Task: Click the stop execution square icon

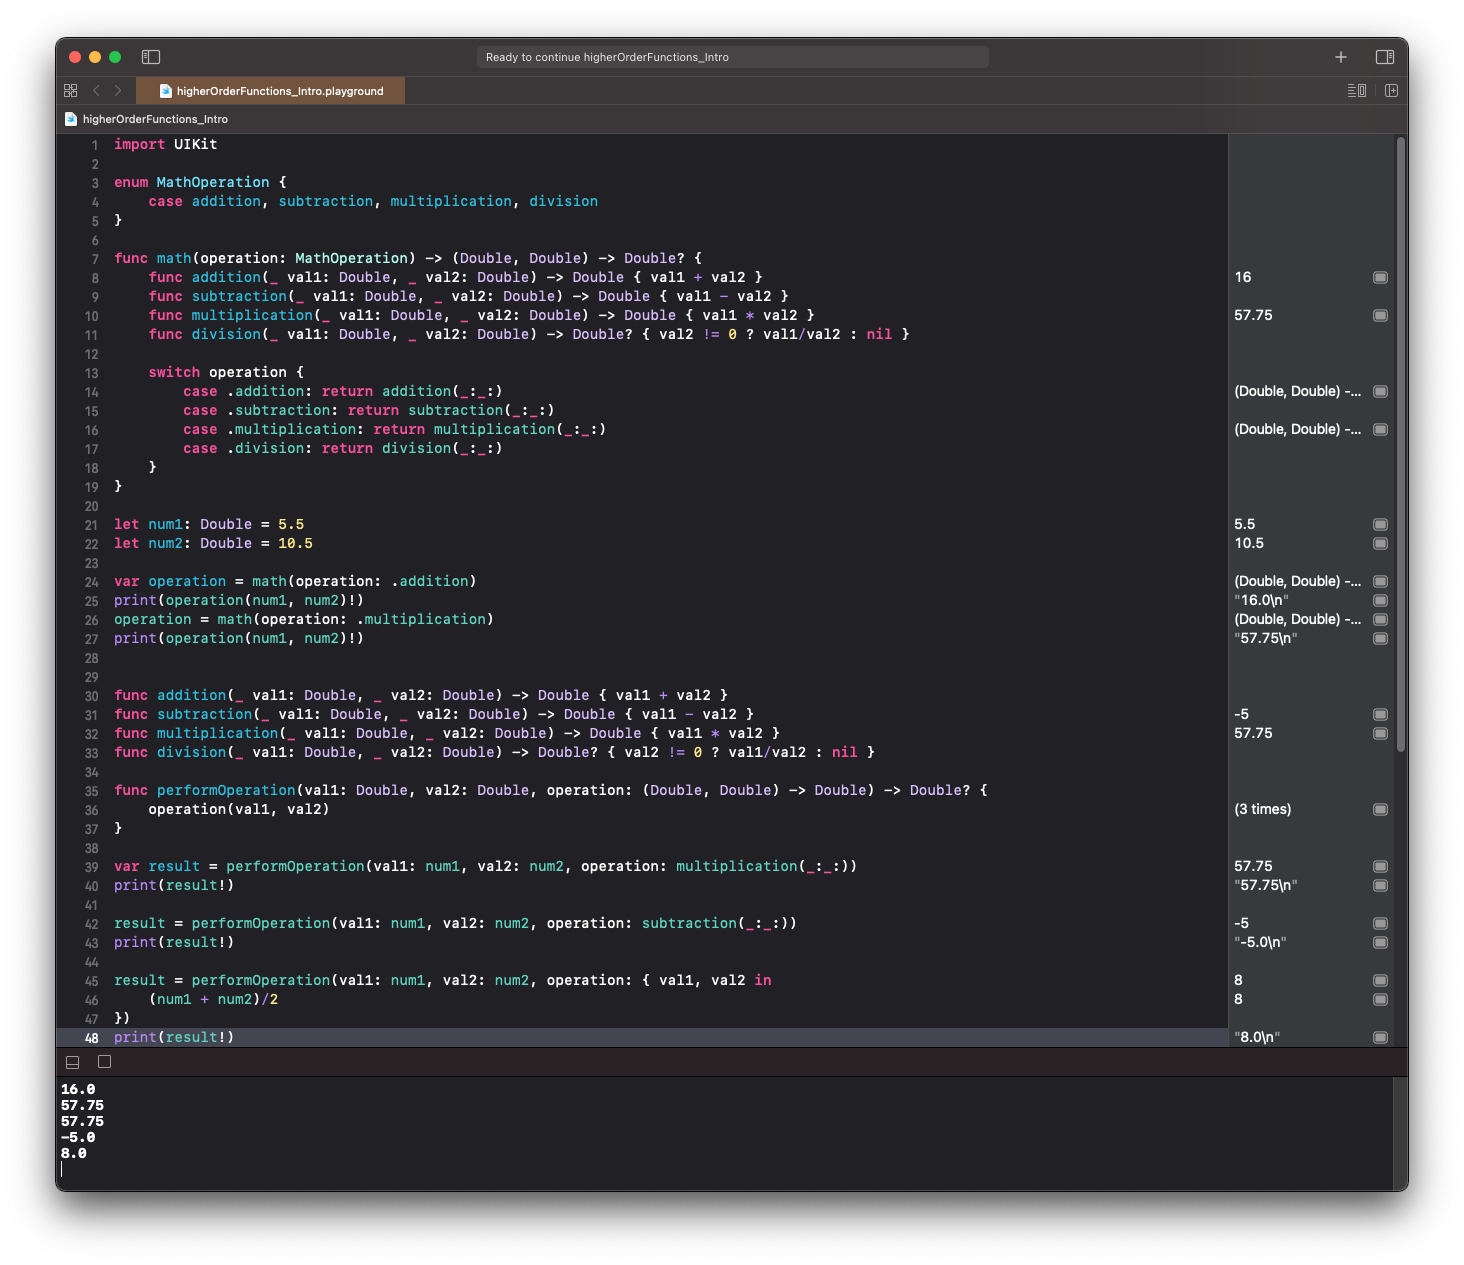Action: pos(104,1062)
